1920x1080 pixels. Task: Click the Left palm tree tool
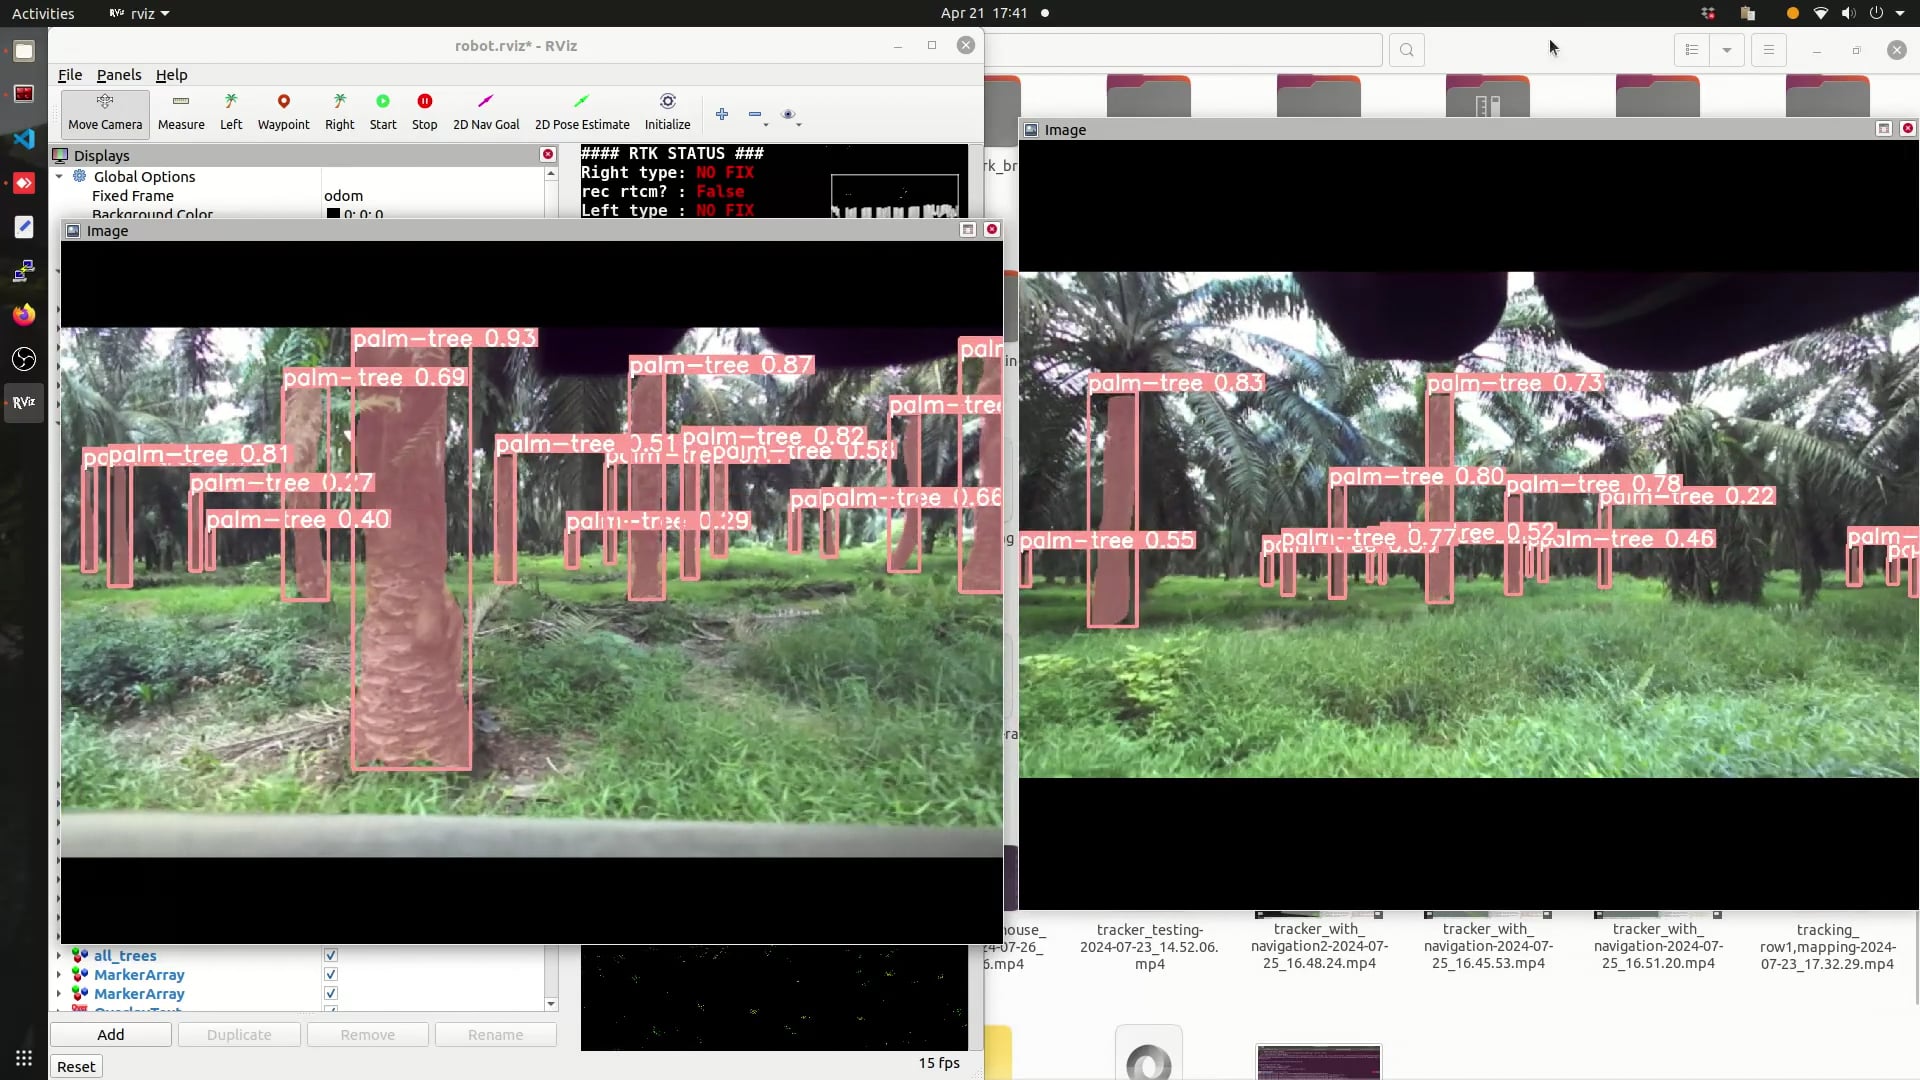tap(231, 112)
